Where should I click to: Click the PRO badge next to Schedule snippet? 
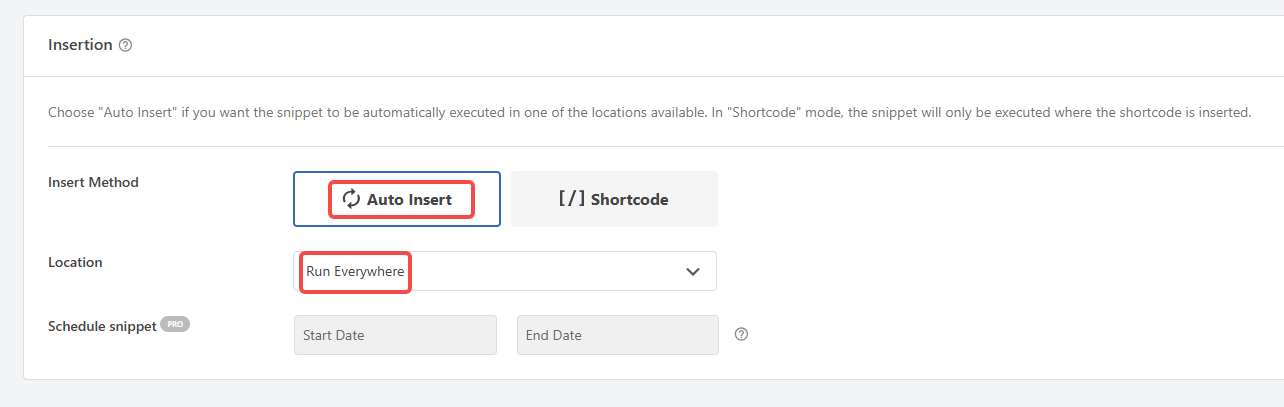coord(175,324)
